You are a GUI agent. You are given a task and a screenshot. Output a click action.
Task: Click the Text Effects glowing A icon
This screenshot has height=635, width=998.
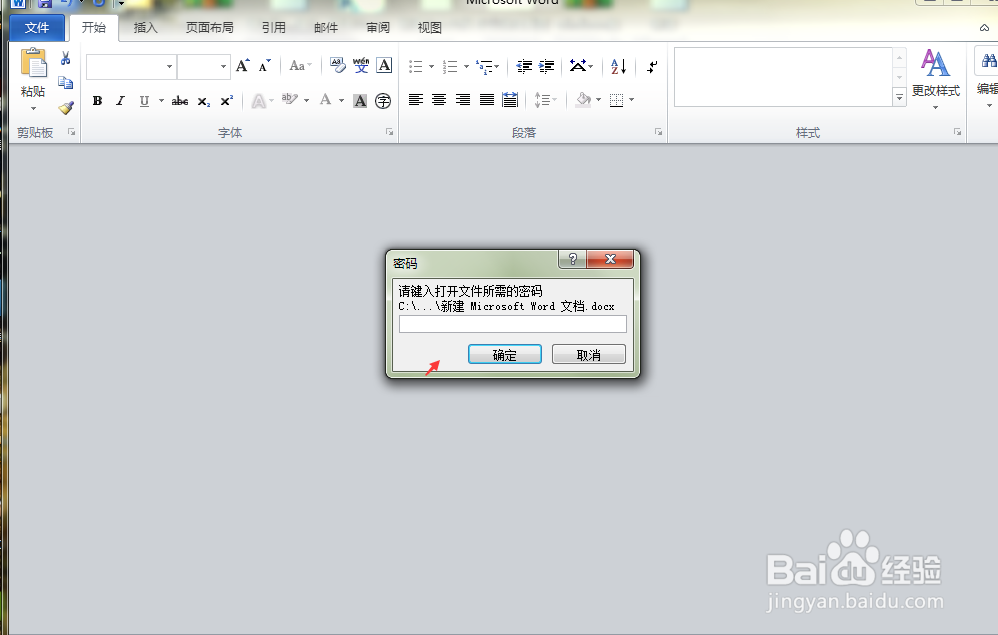click(258, 101)
